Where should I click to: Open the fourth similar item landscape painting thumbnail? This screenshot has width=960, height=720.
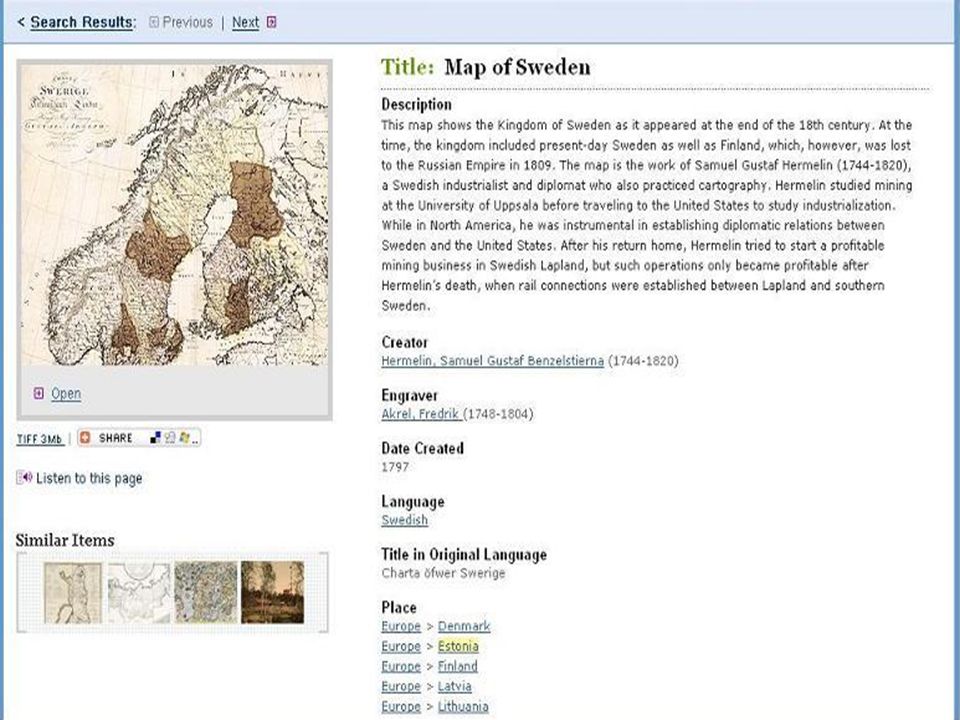272,593
